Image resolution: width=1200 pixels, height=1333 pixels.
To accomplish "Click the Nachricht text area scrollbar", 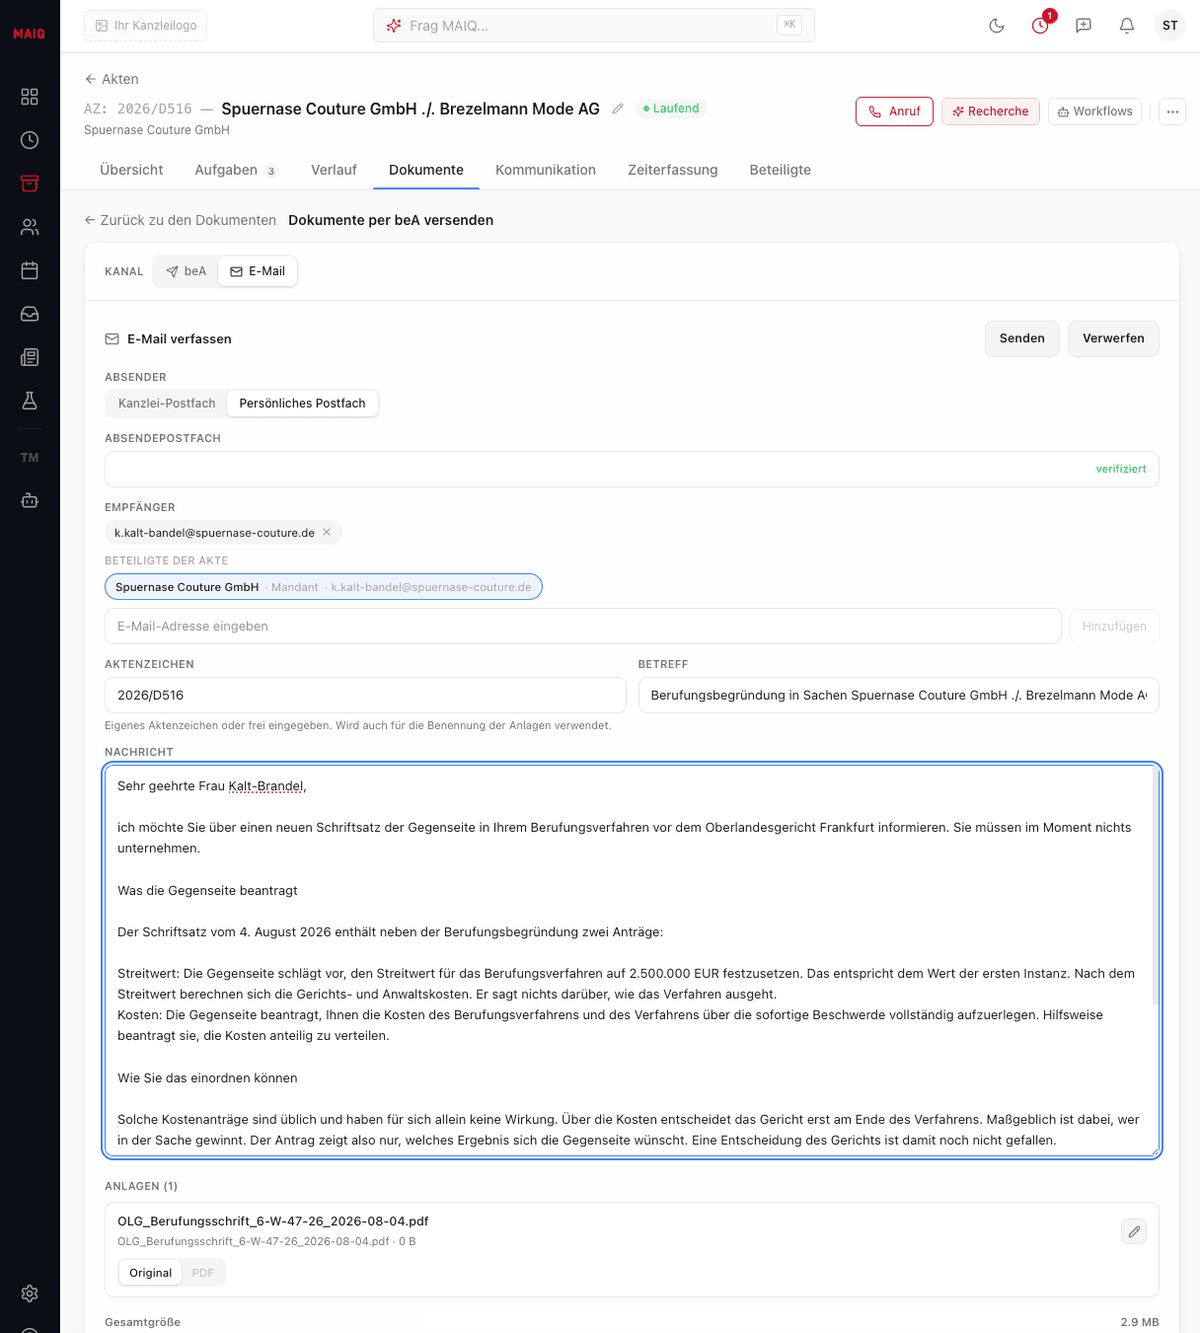I will [1154, 885].
